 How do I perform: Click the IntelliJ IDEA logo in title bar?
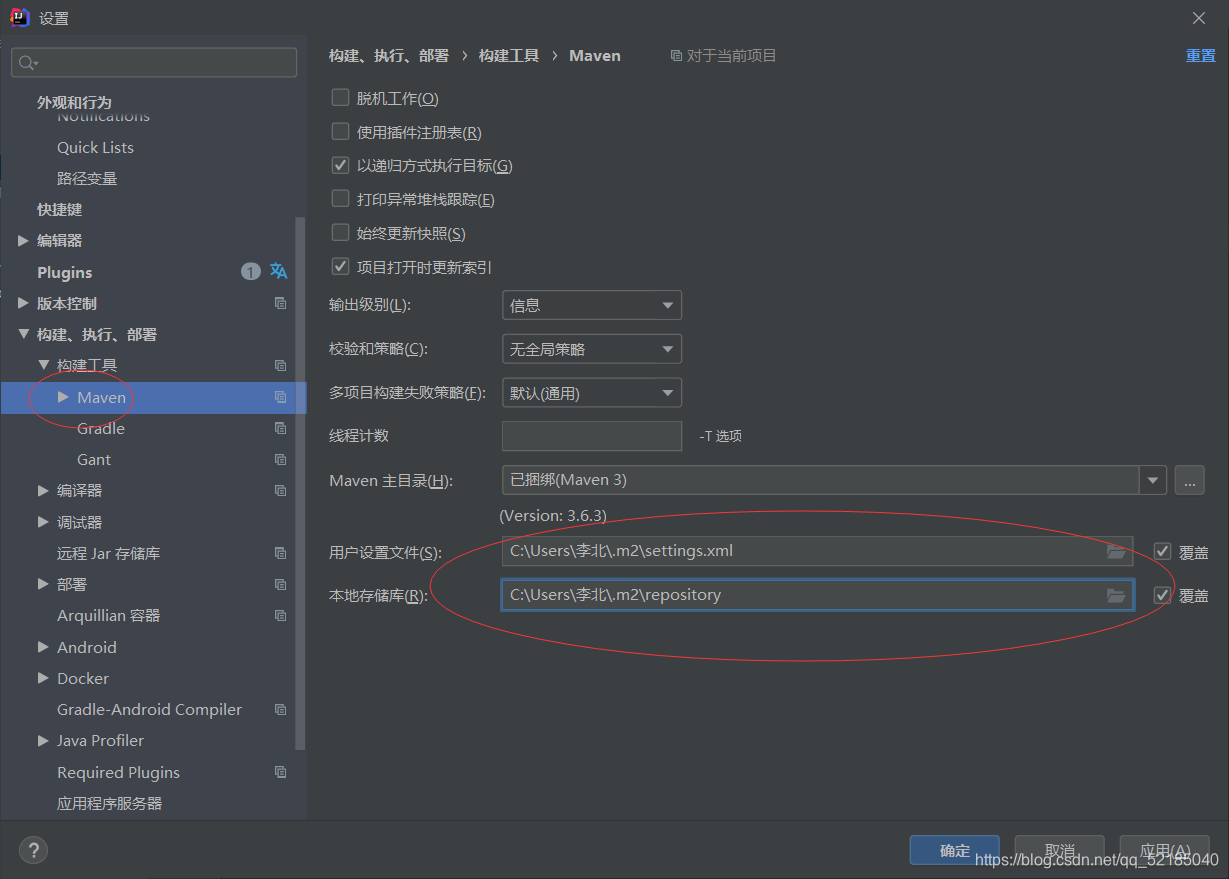tap(19, 17)
